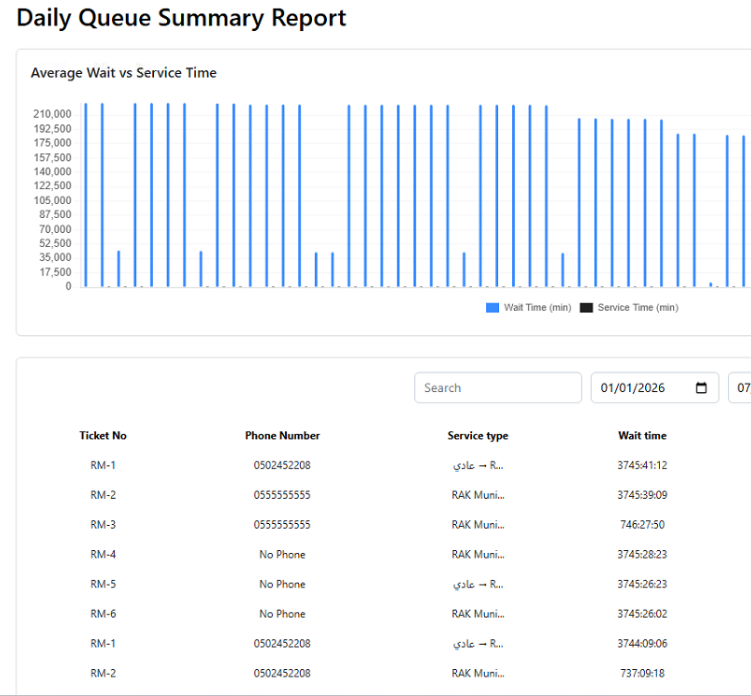Open the calendar picker icon in date field
This screenshot has height=696, width=751.
pos(701,388)
